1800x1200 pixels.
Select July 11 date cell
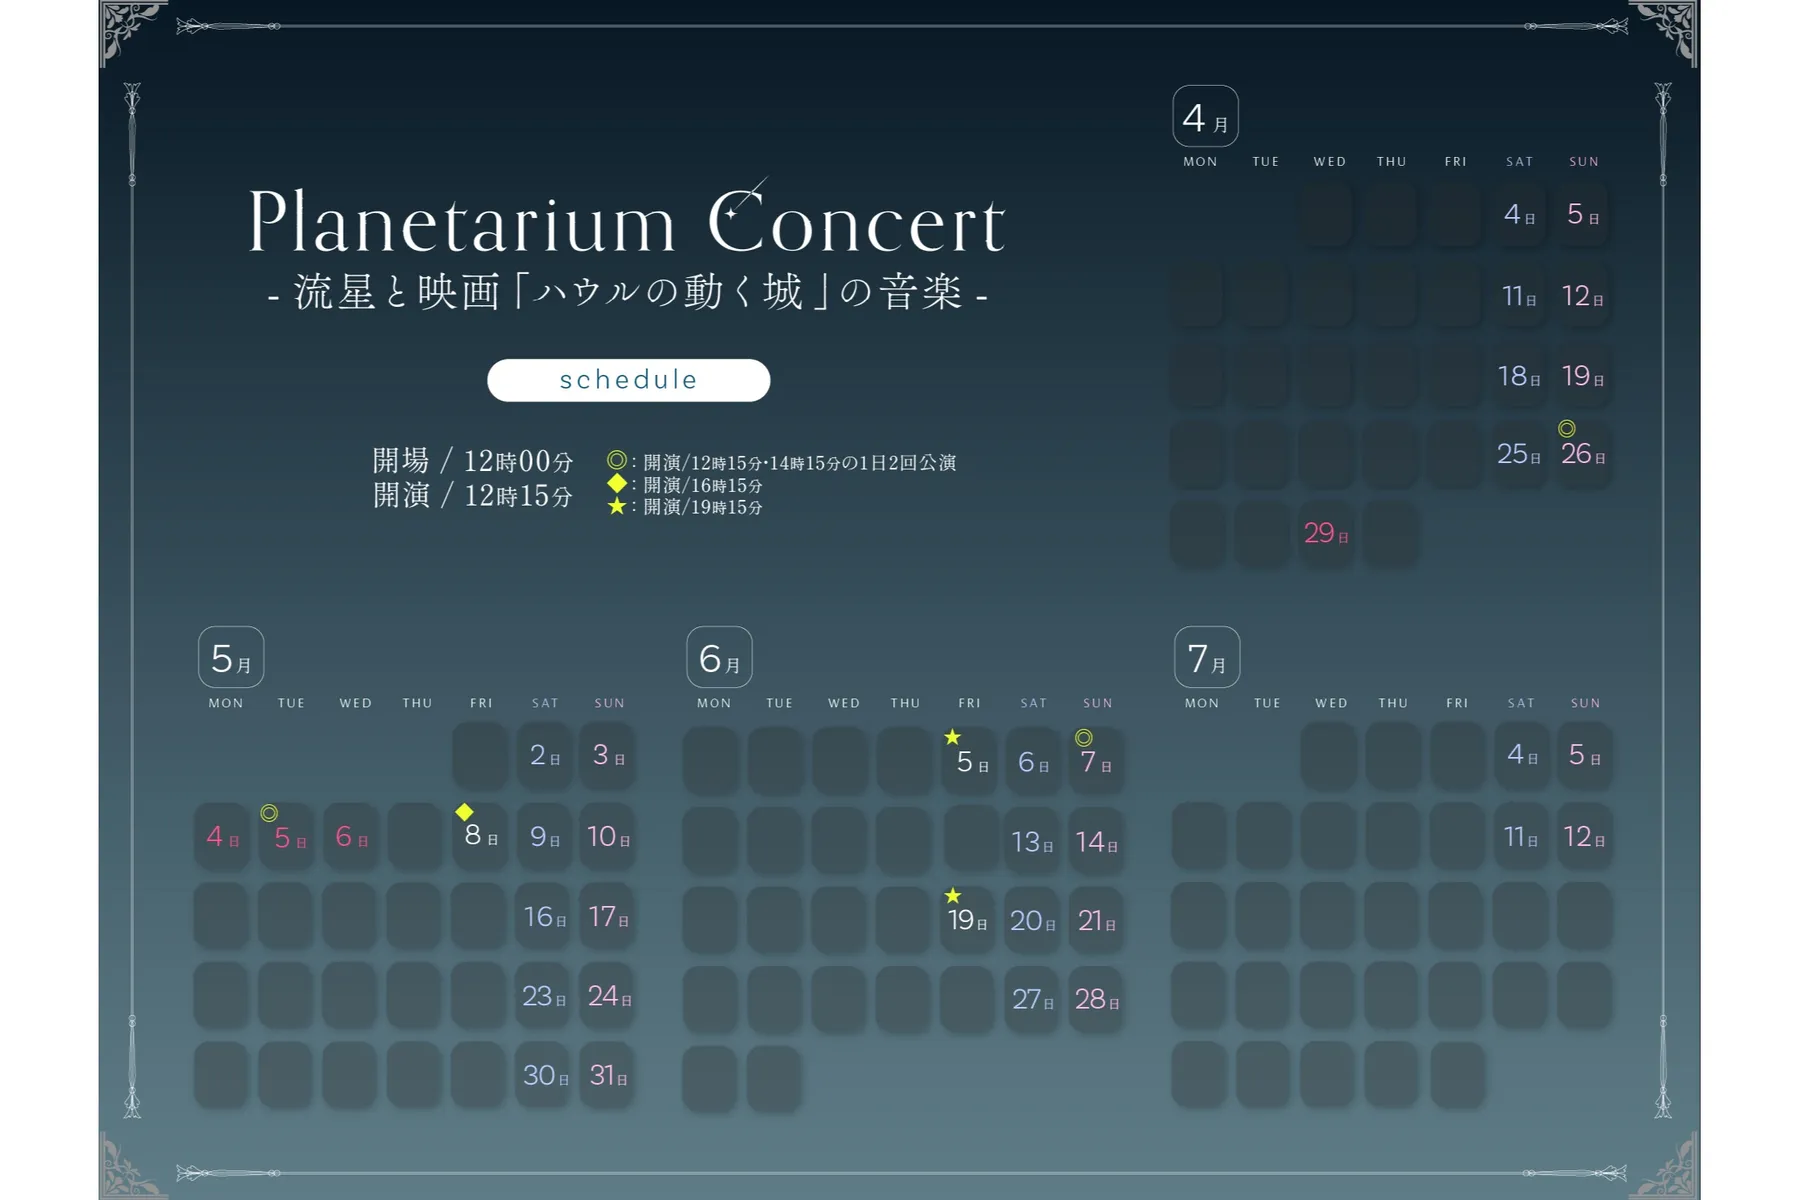point(1521,836)
